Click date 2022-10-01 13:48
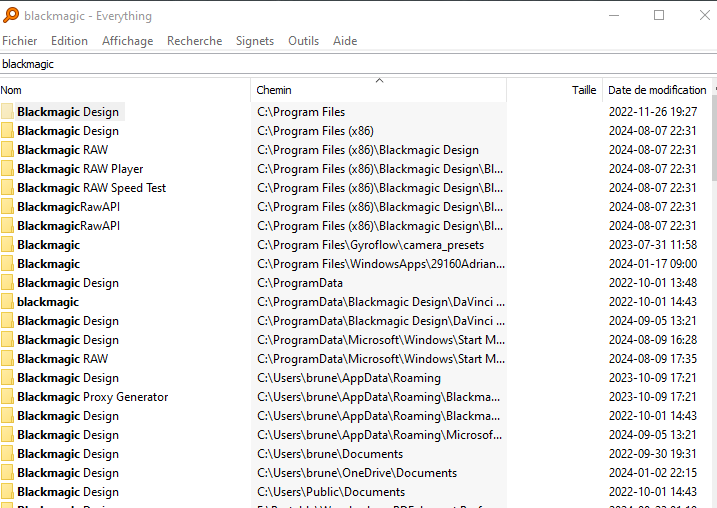The image size is (717, 508). (653, 283)
